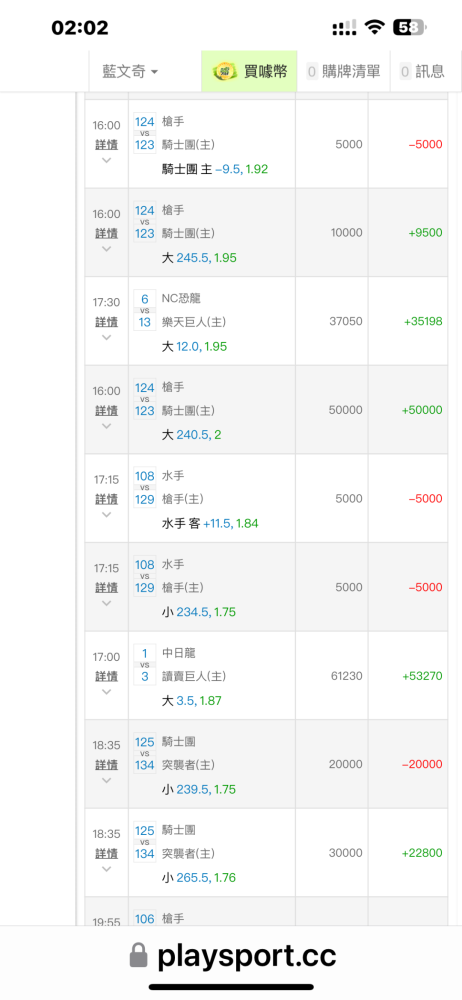Tap the lock icon beside playsport.cc
This screenshot has height=1000, width=462.
tap(138, 955)
